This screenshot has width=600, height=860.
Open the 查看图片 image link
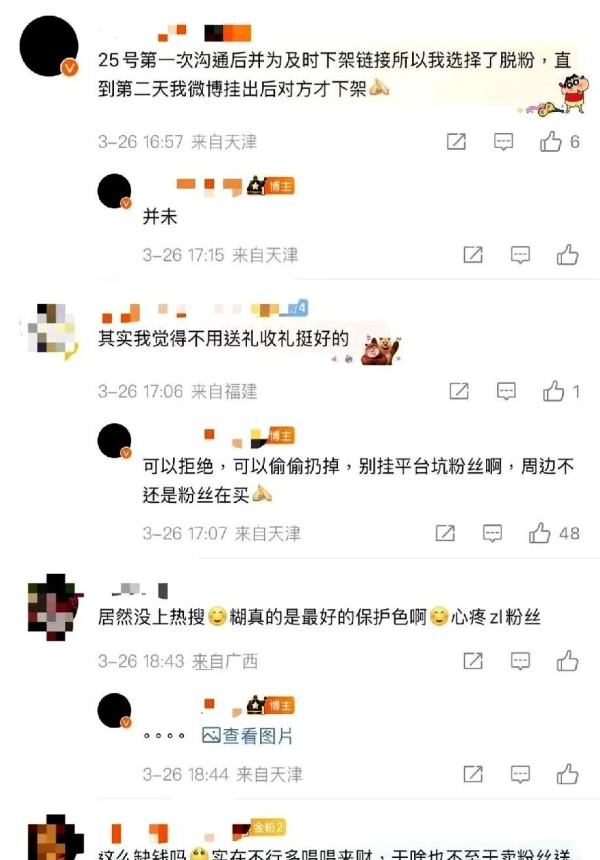pyautogui.click(x=247, y=735)
